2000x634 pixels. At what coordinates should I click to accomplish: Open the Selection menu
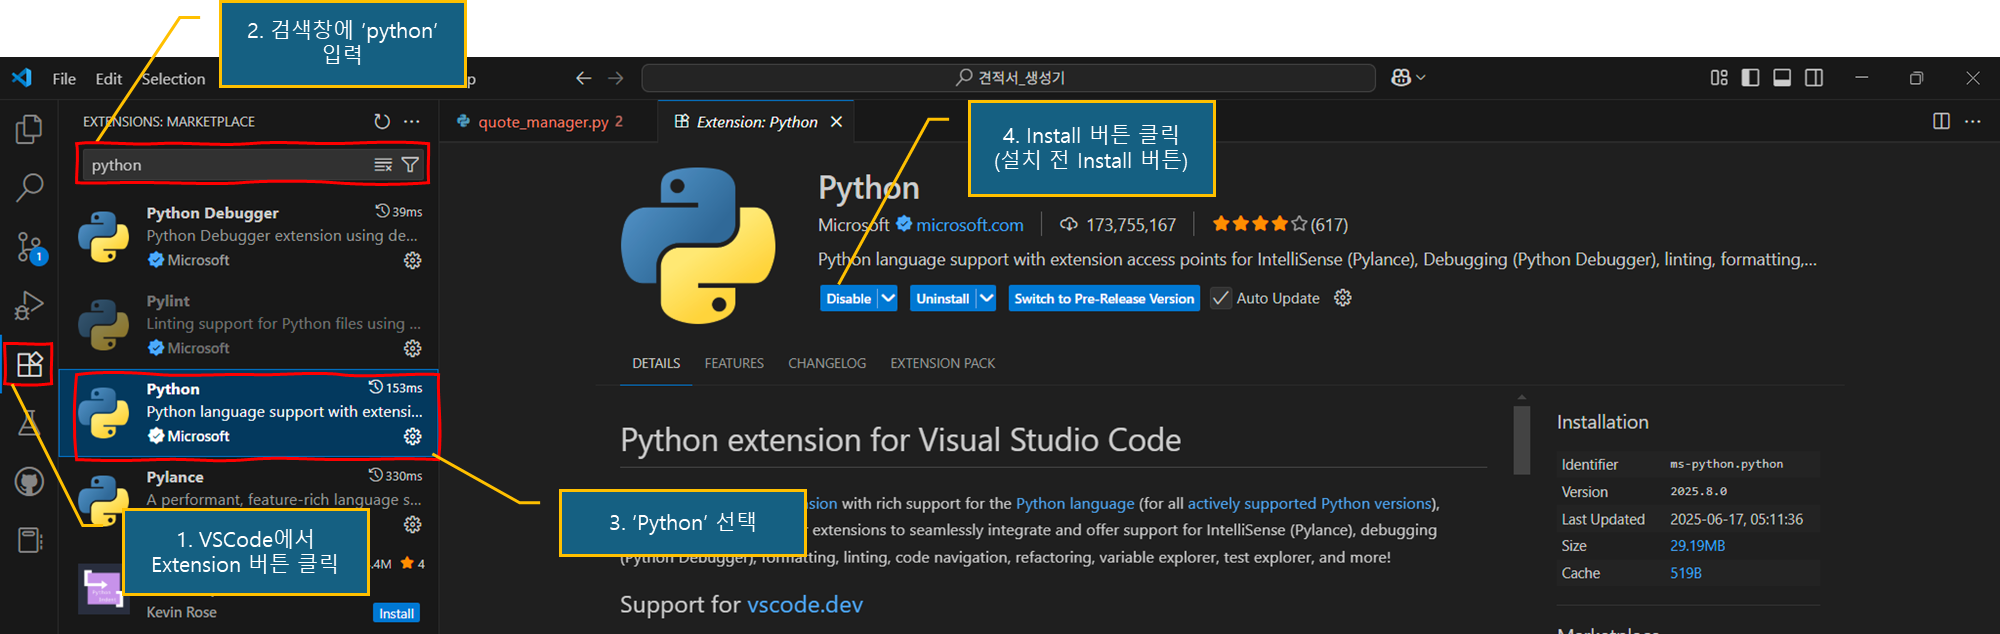[x=173, y=79]
